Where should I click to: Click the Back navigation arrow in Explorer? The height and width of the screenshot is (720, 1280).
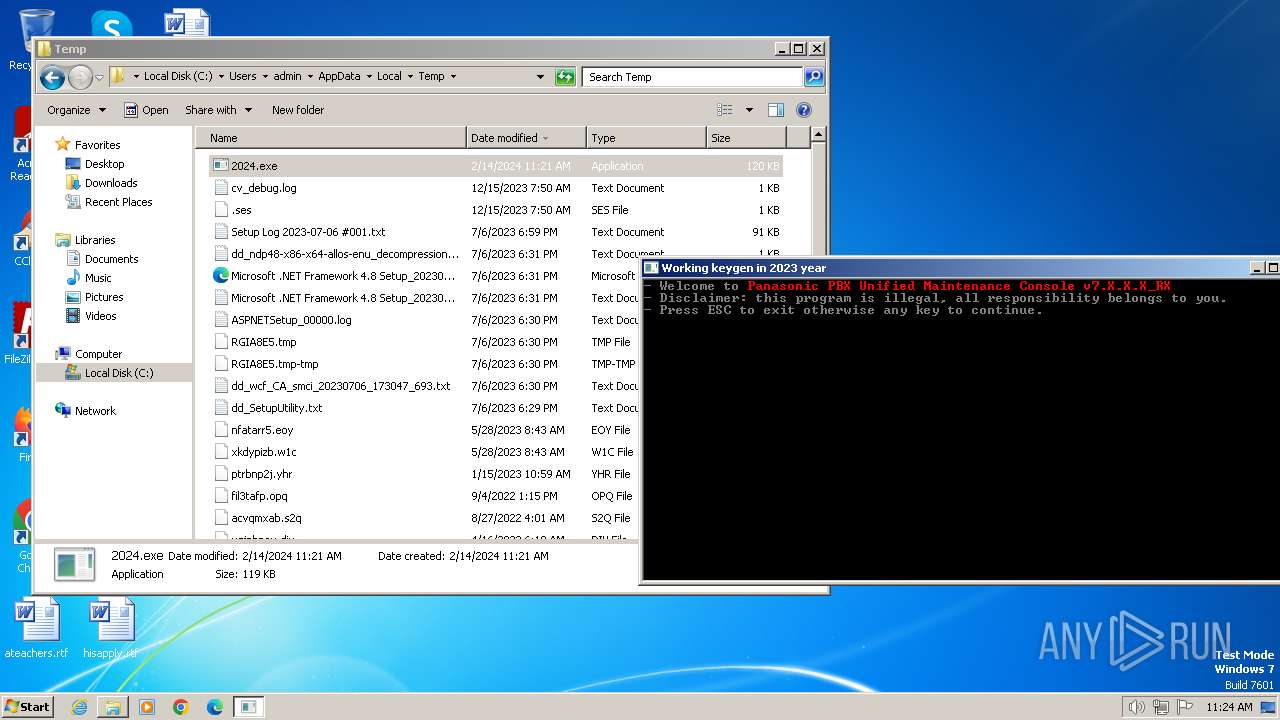coord(53,77)
